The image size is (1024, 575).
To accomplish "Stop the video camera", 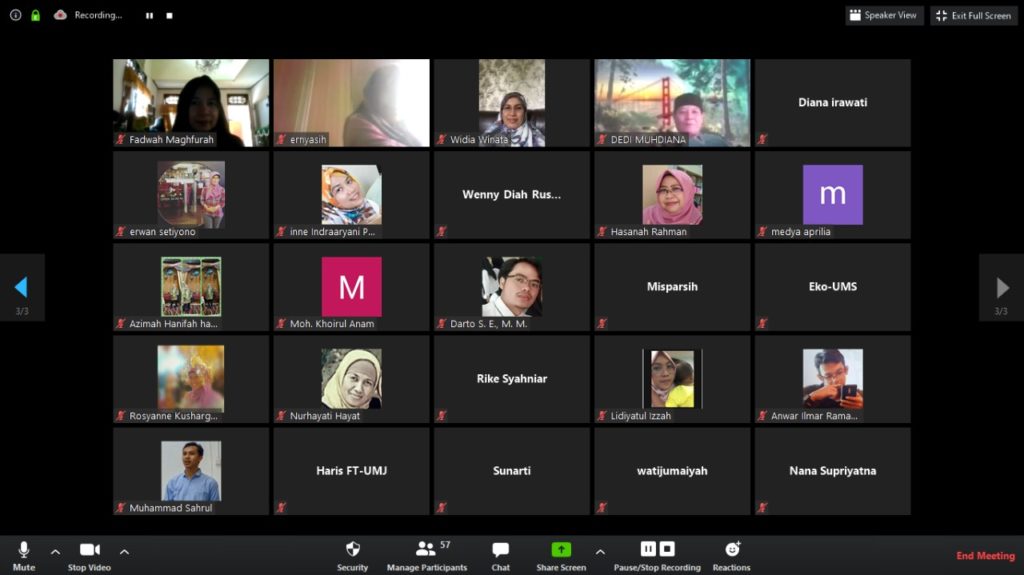I will 89,555.
